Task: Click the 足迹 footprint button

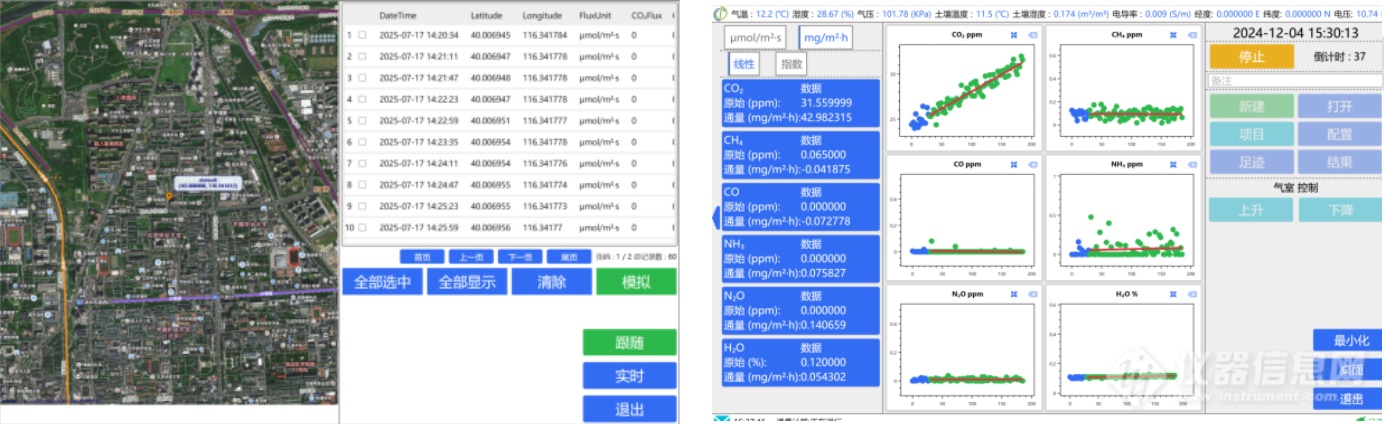Action: click(1252, 161)
